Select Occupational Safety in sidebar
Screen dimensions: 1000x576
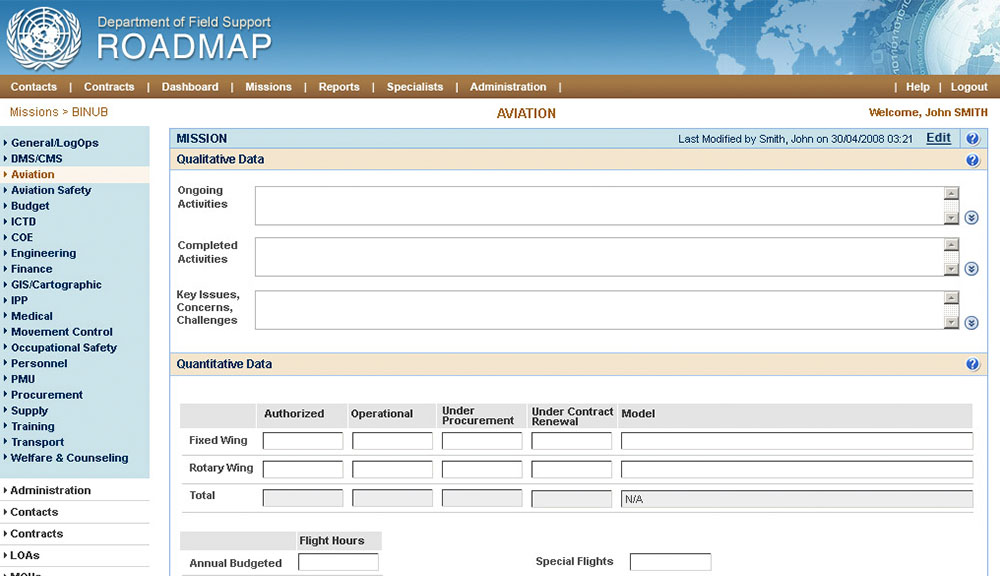[64, 348]
